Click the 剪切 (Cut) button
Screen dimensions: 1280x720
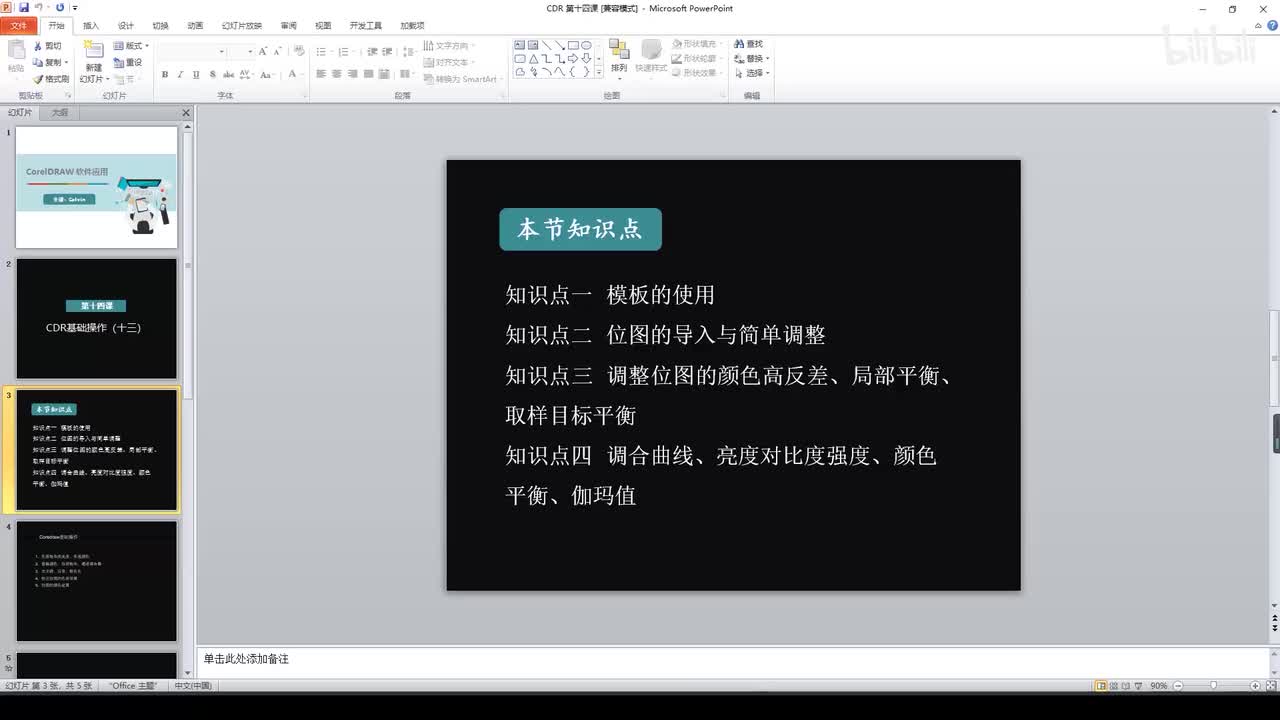pyautogui.click(x=47, y=46)
